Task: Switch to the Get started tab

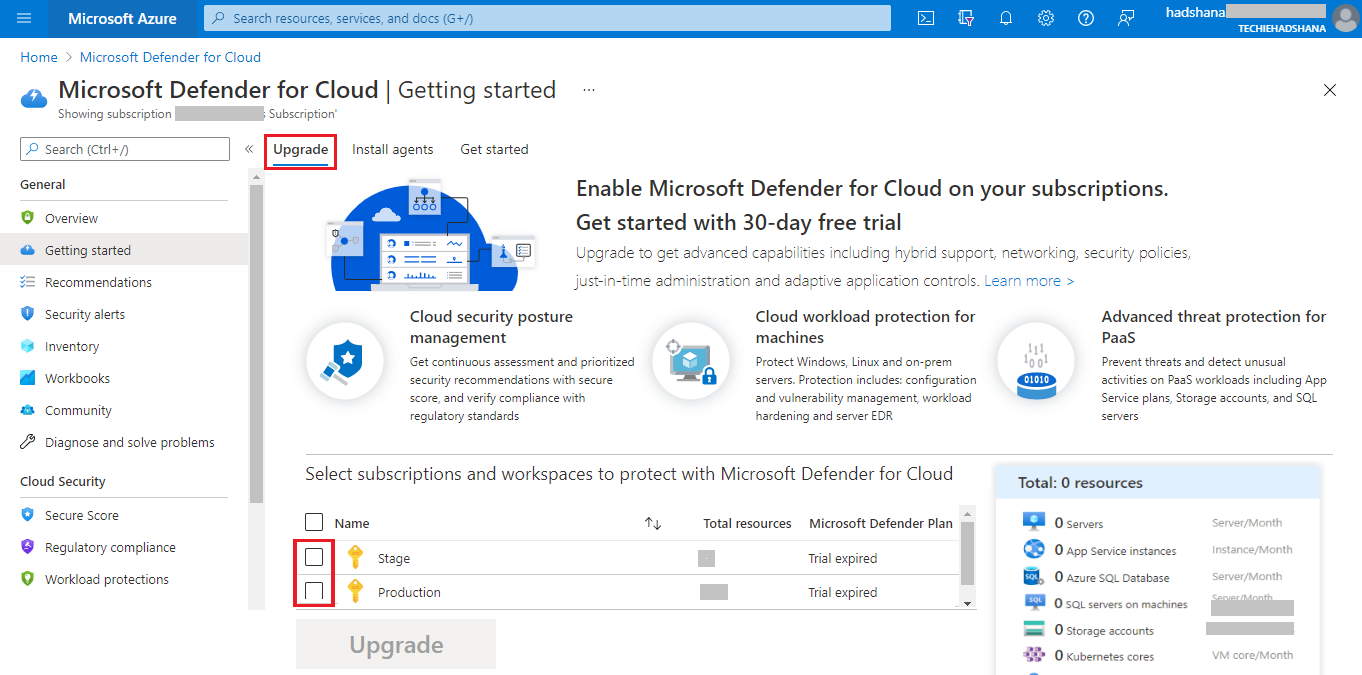Action: pyautogui.click(x=494, y=149)
